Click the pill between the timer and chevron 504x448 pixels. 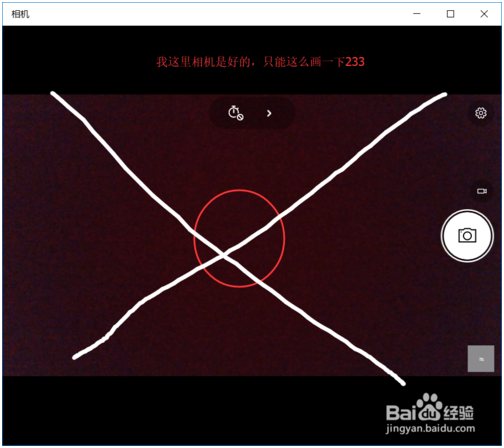click(x=252, y=113)
